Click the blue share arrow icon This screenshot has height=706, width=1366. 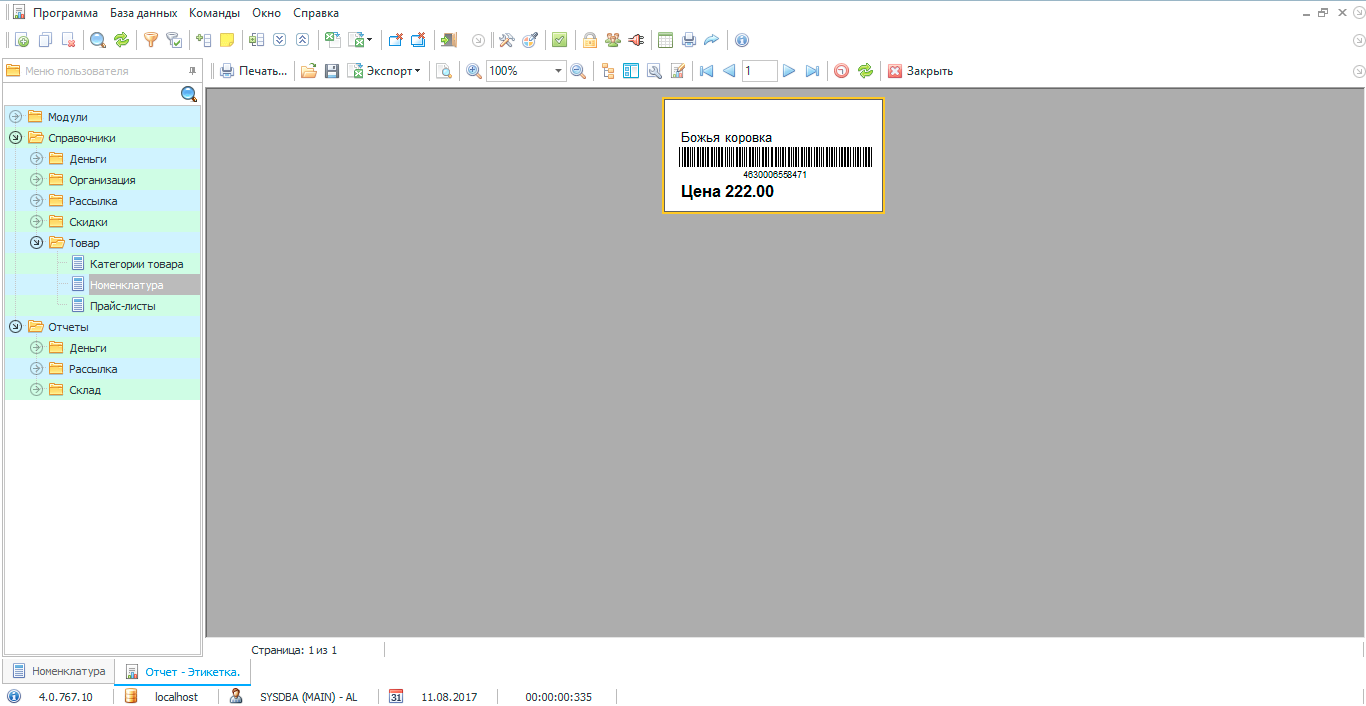click(x=711, y=40)
